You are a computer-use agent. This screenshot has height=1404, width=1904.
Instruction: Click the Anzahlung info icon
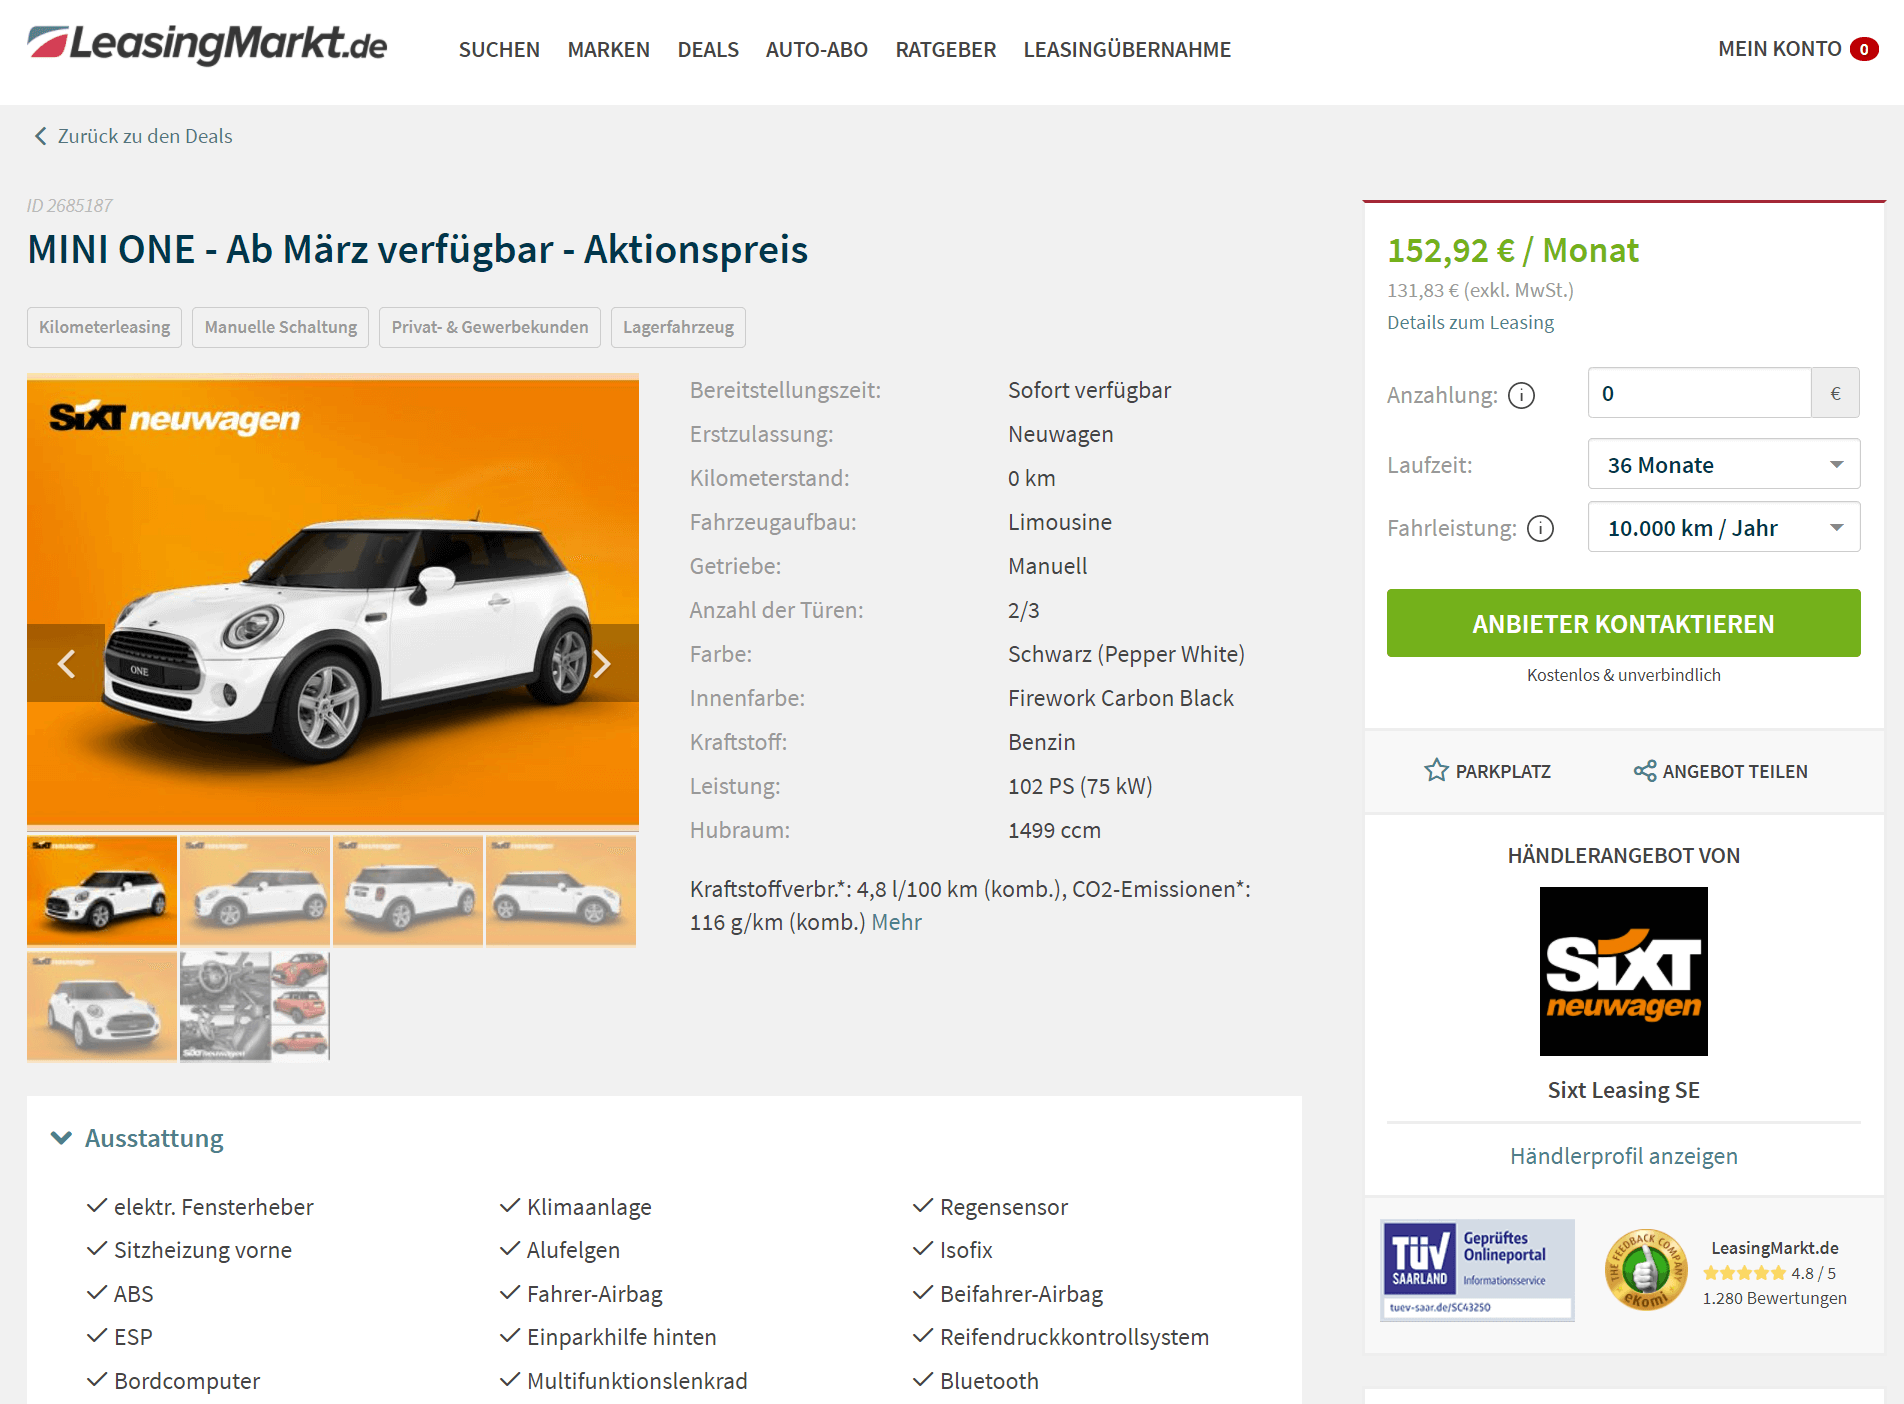coord(1521,396)
